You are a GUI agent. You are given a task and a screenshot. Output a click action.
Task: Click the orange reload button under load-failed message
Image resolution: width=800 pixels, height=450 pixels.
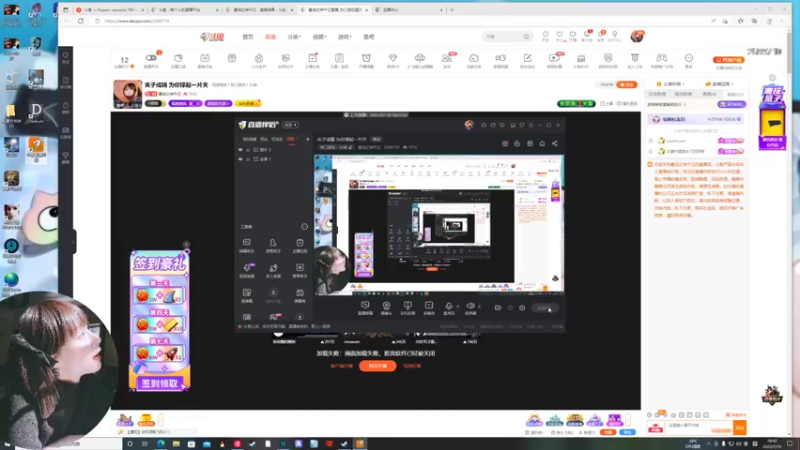tap(378, 366)
